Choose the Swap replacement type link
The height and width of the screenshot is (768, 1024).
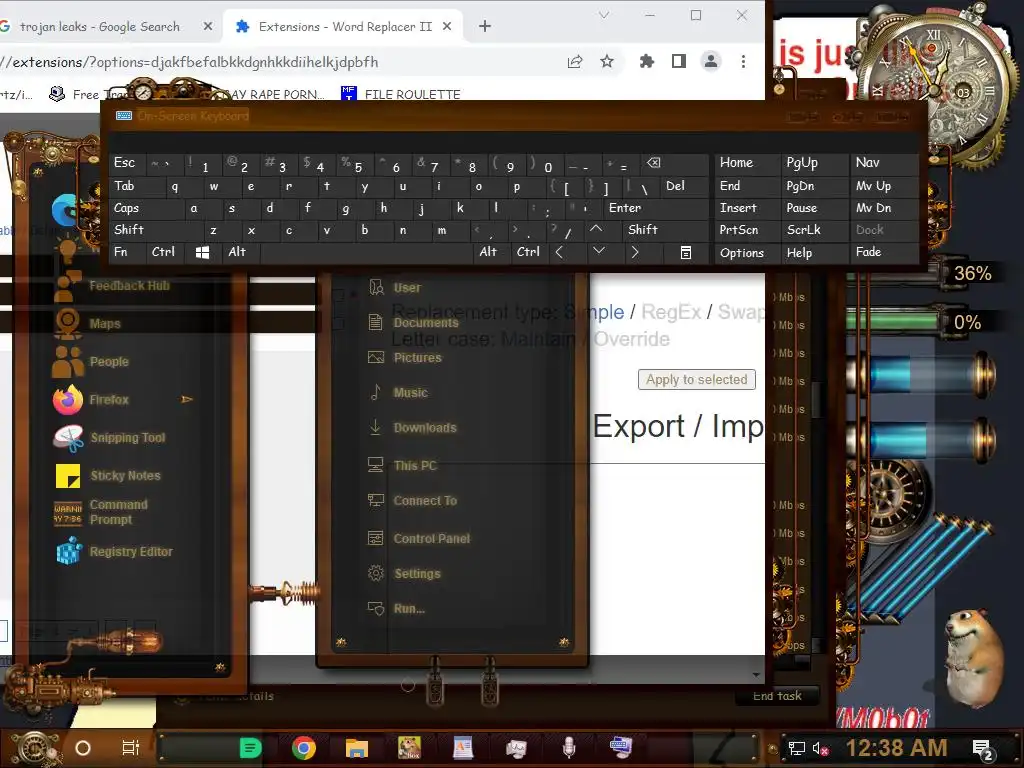click(740, 312)
